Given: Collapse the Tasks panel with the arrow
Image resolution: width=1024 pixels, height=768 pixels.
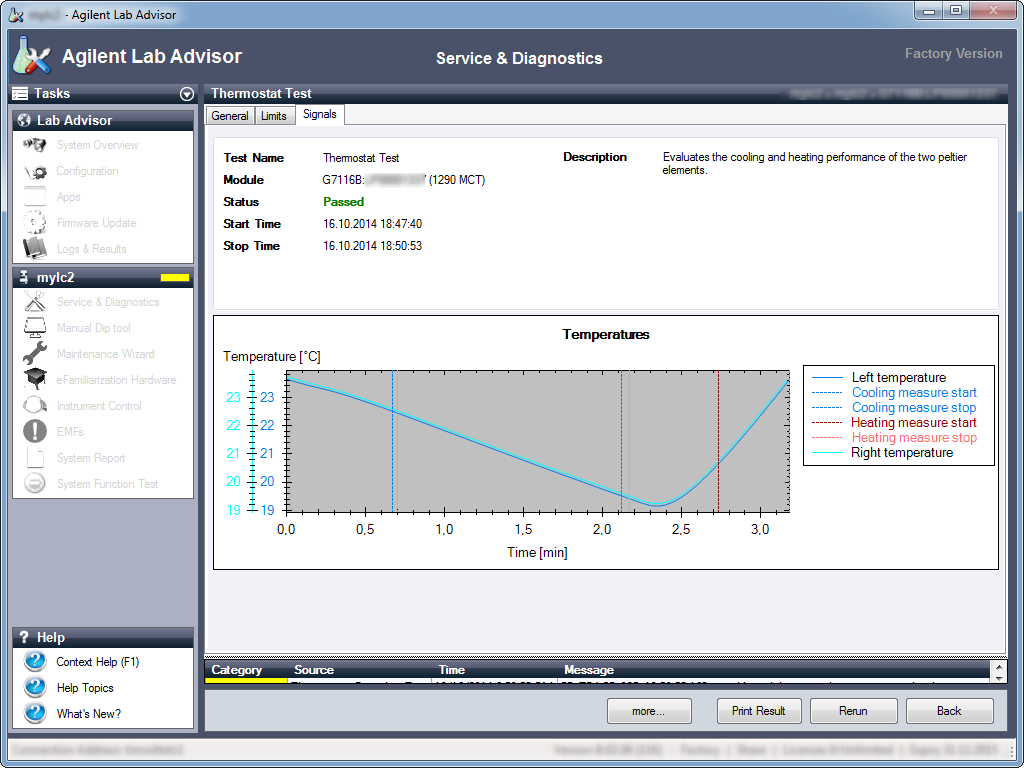Looking at the screenshot, I should click(186, 94).
